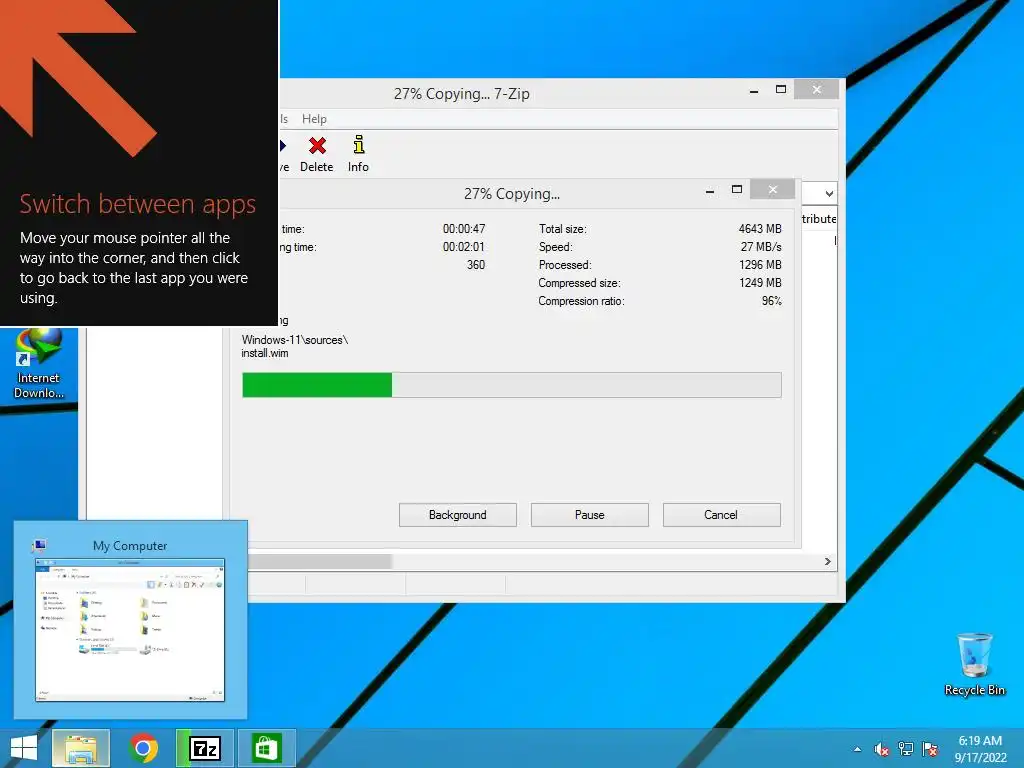Viewport: 1024px width, 768px height.
Task: Click the 1296 MB processed value
Action: click(x=760, y=265)
